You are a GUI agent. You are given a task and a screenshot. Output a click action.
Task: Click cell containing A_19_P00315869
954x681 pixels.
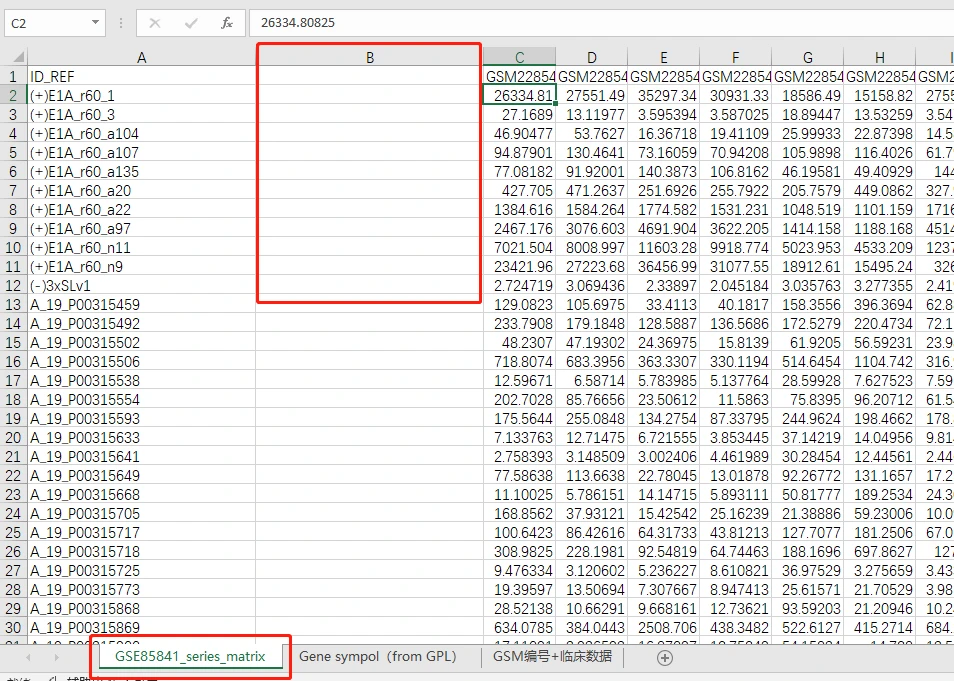point(141,627)
